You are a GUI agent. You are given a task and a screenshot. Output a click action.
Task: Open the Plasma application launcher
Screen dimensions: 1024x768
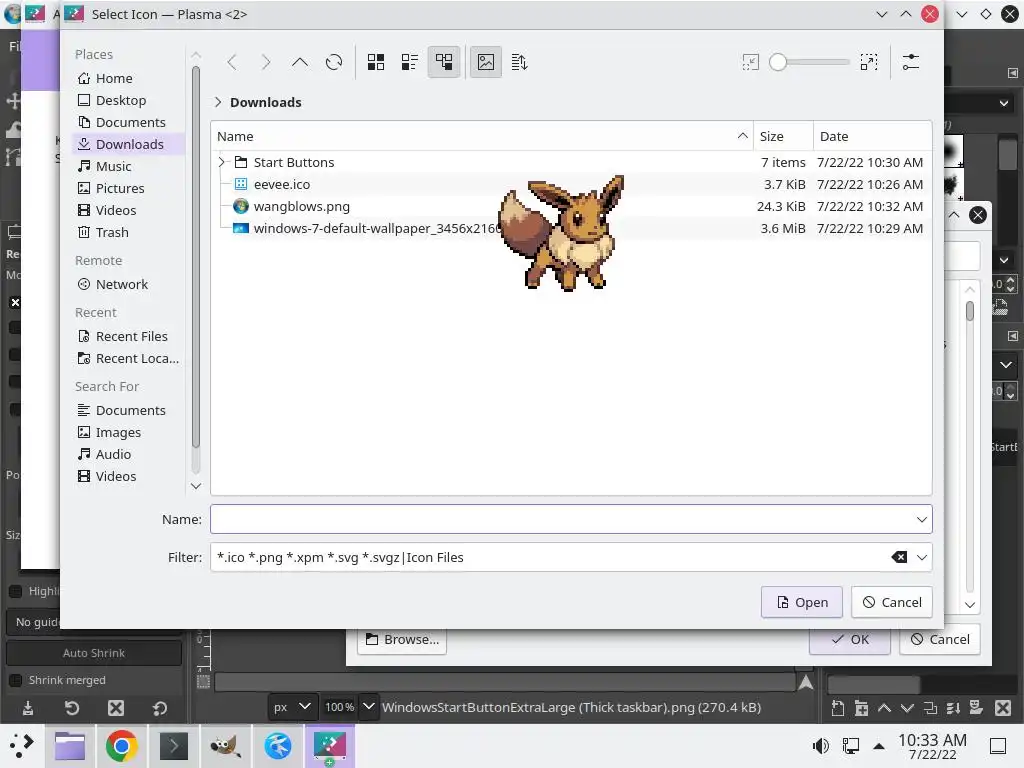pos(22,746)
